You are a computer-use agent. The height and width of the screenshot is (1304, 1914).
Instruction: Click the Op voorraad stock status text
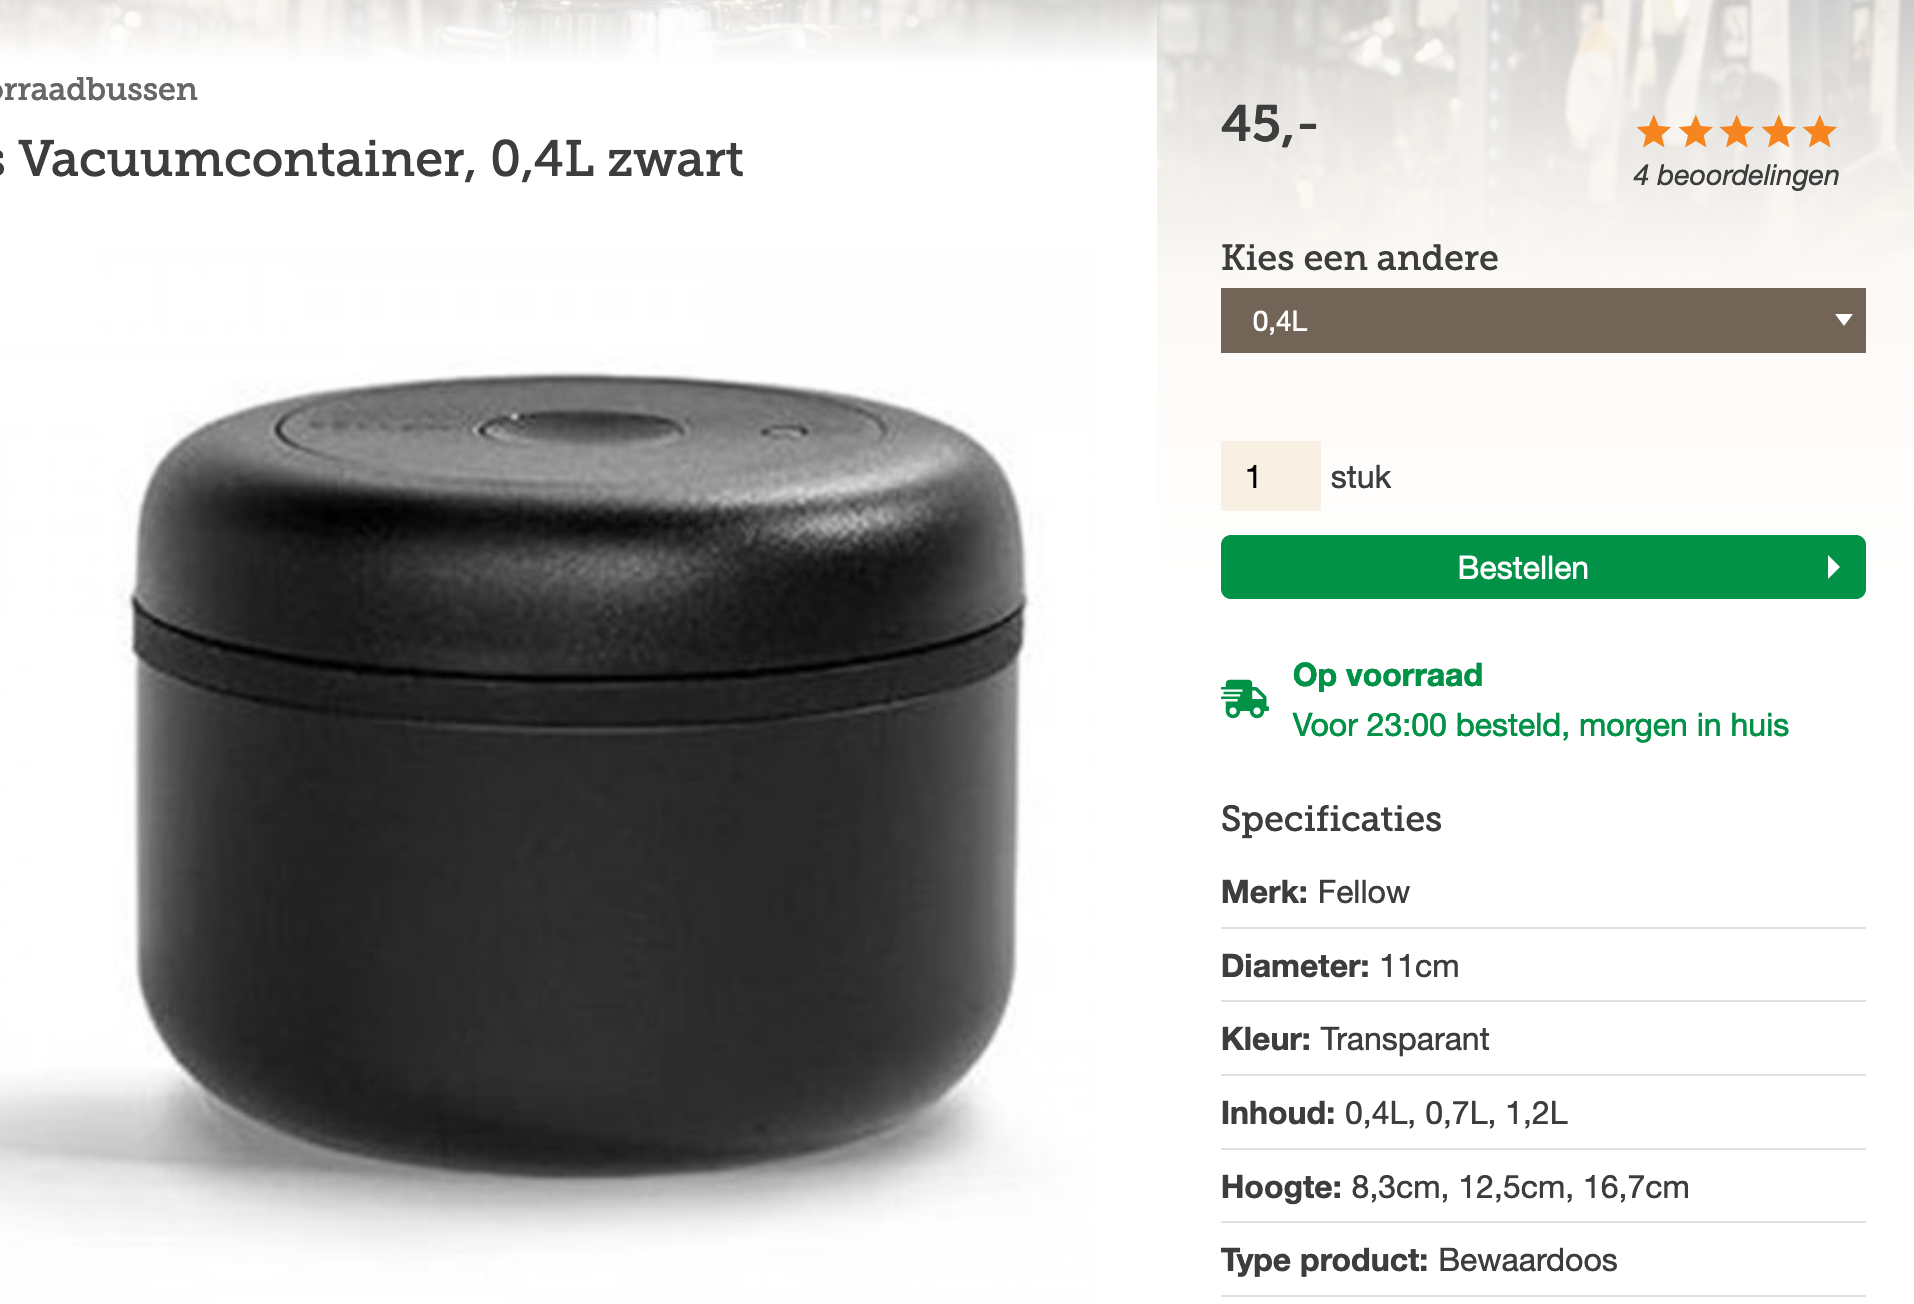pos(1387,675)
